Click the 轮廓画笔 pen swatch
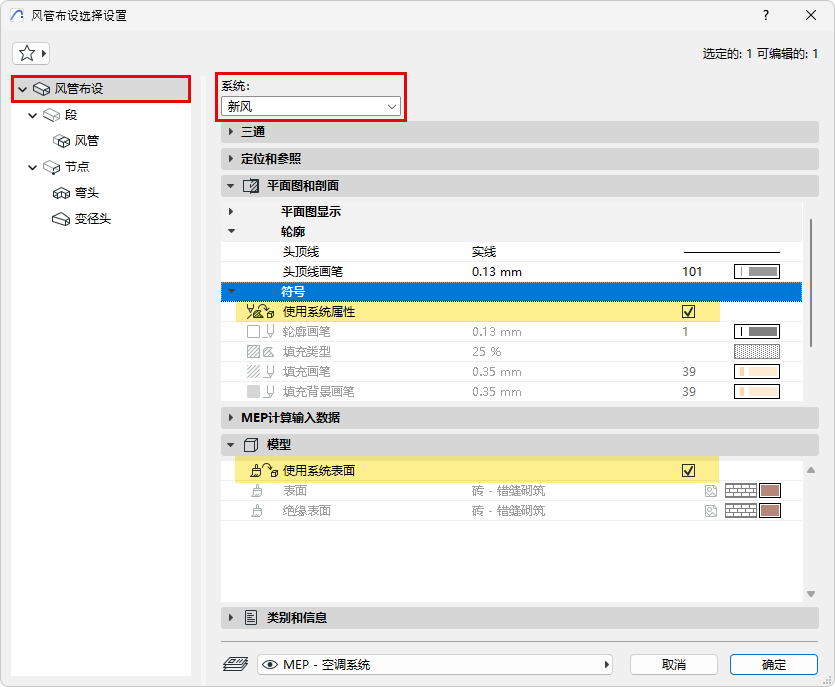This screenshot has width=835, height=687. 757,332
